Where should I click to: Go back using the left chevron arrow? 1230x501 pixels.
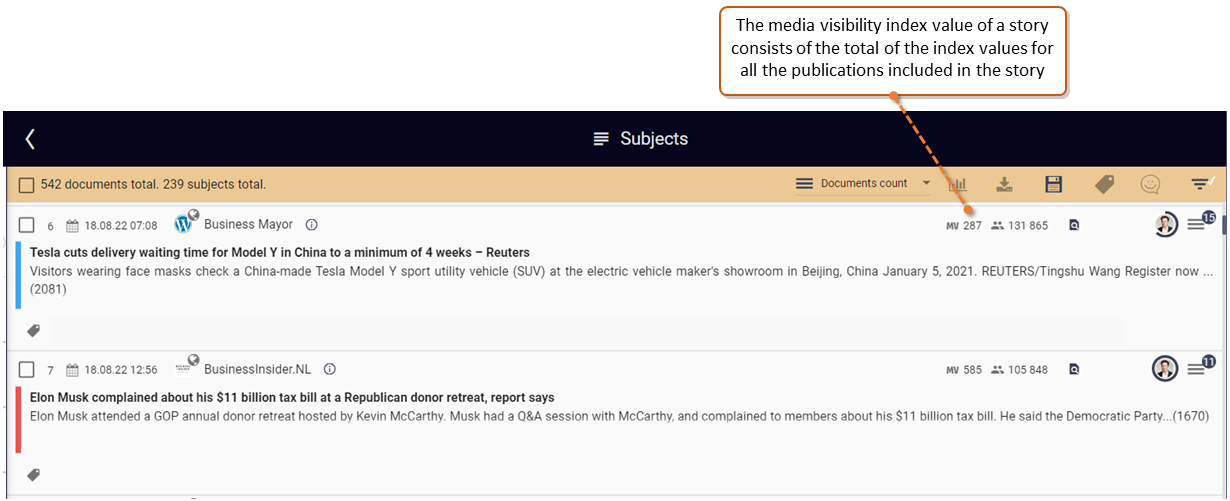point(30,139)
